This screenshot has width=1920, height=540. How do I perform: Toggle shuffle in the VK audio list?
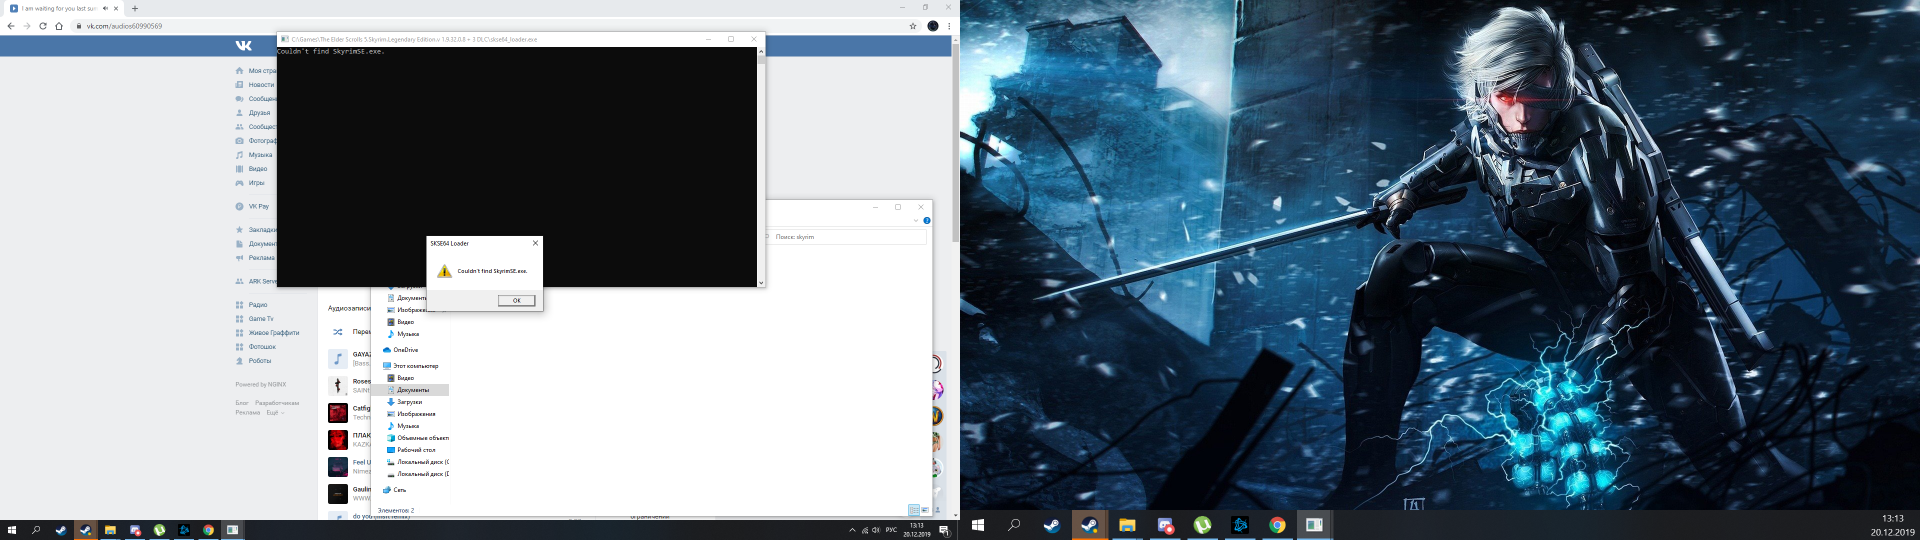pyautogui.click(x=337, y=332)
